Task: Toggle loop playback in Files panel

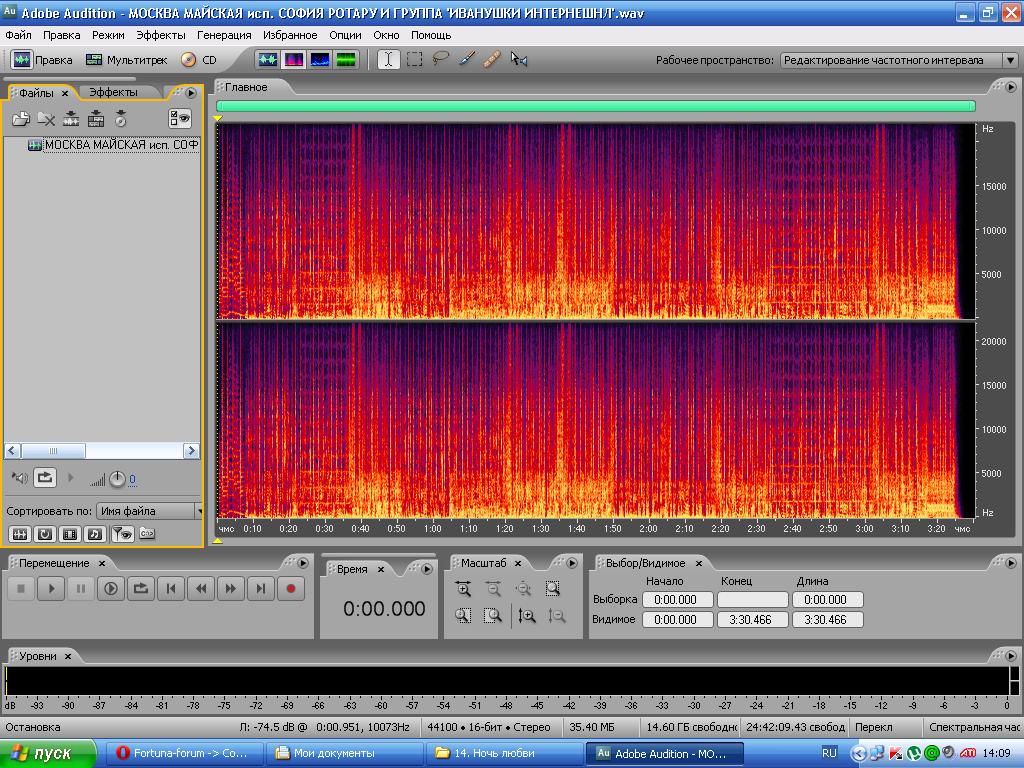Action: (x=45, y=478)
